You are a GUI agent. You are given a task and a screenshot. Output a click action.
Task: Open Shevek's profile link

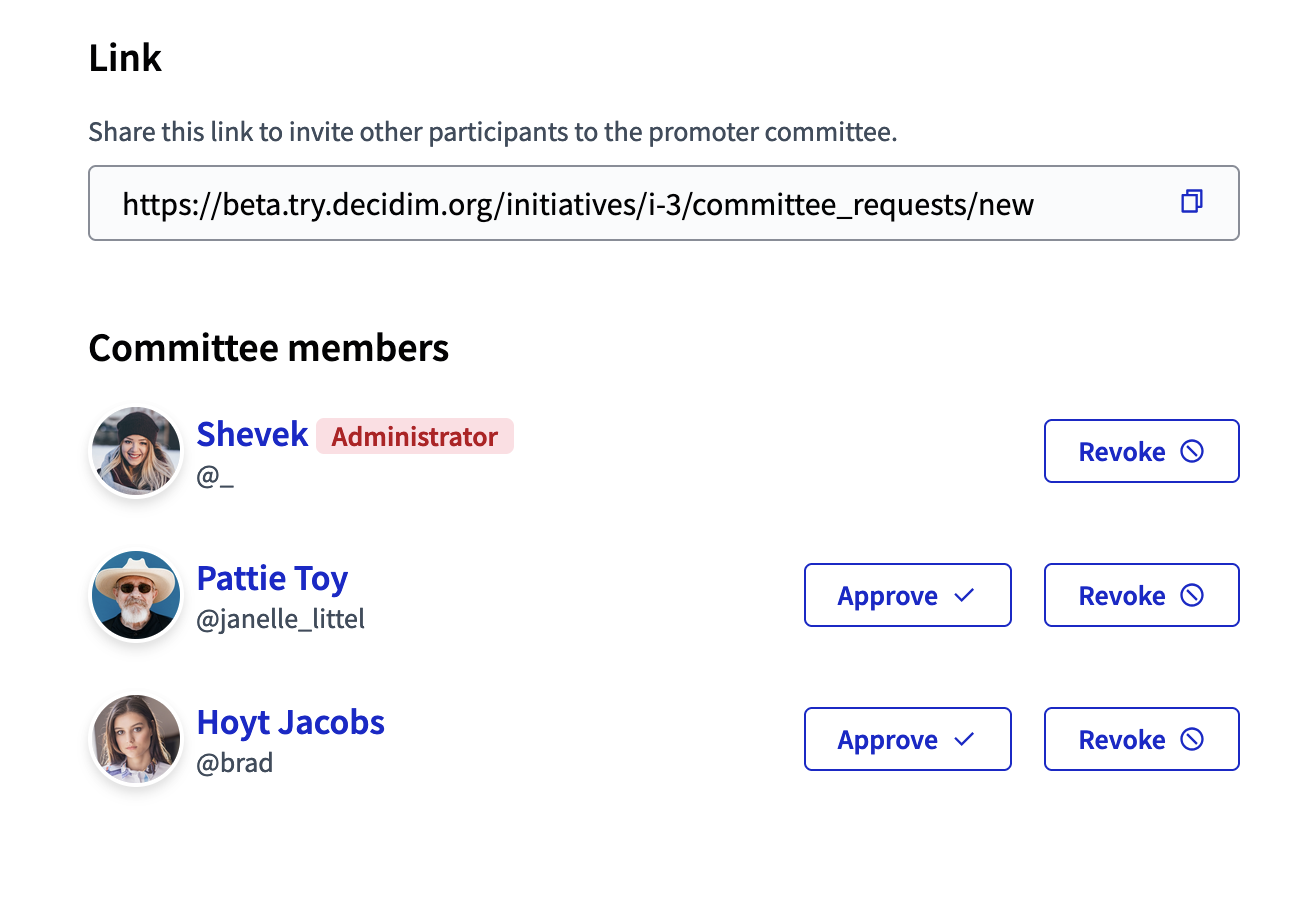(x=252, y=434)
